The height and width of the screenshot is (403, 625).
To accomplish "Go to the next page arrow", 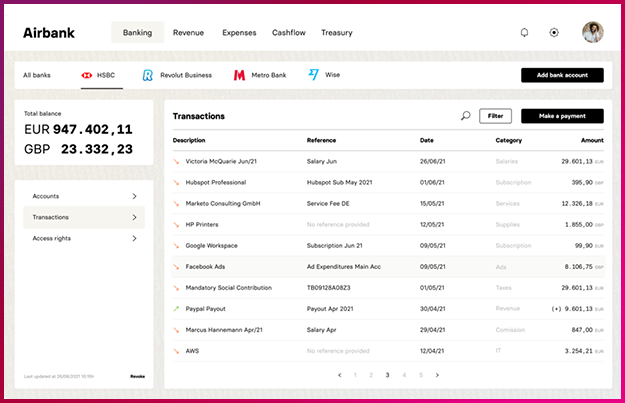I will pyautogui.click(x=437, y=375).
